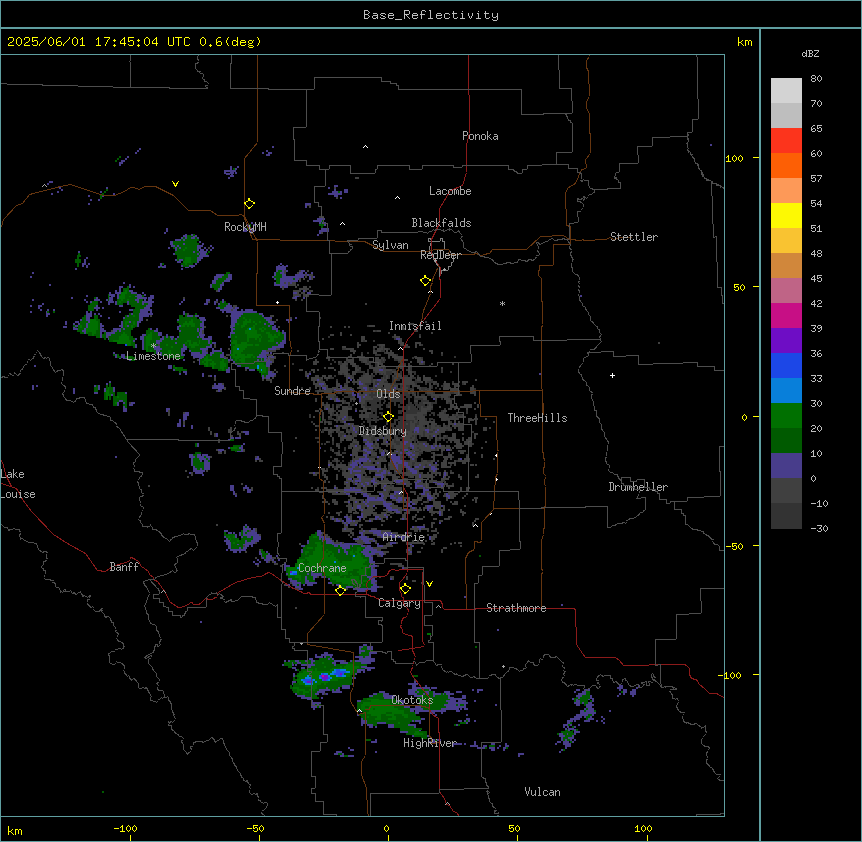Click the Sundre town label

click(x=292, y=391)
